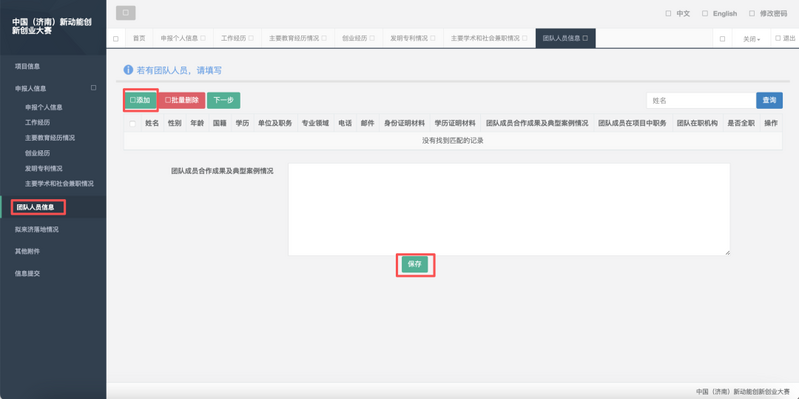Open 拟来济落地情况 in the sidebar
The image size is (799, 399).
(37, 229)
